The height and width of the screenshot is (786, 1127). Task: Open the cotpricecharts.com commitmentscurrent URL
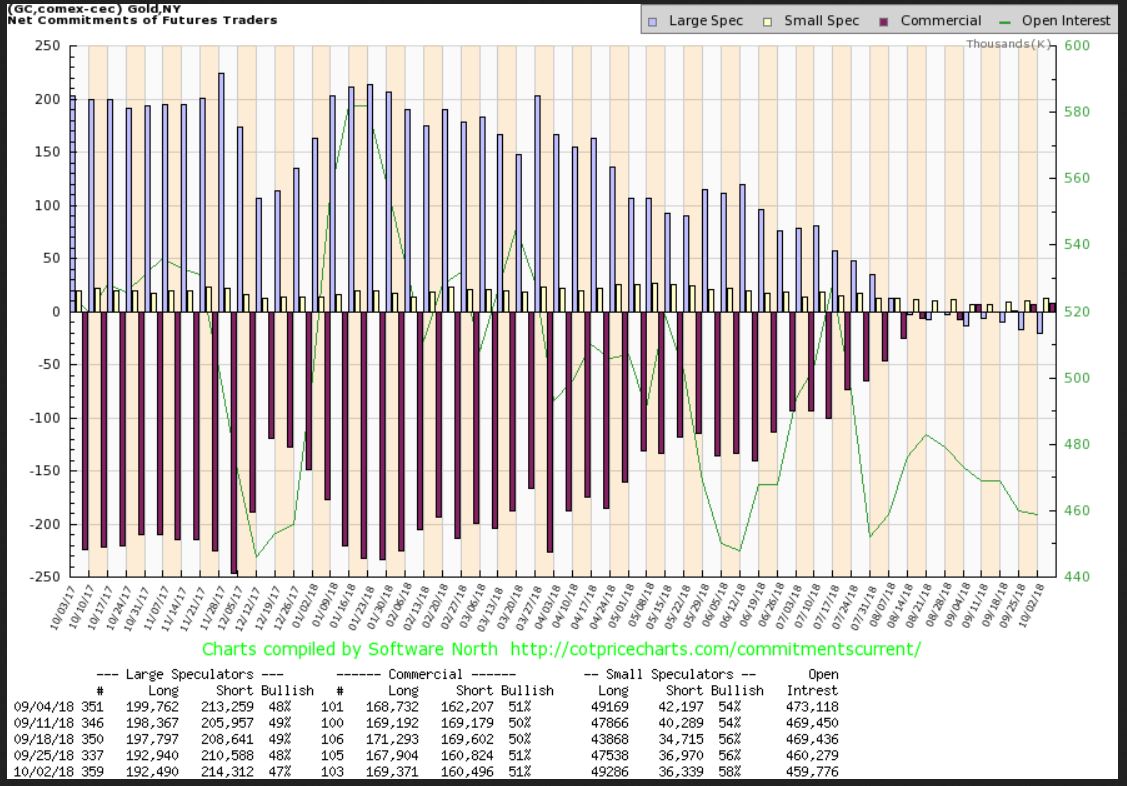point(715,649)
